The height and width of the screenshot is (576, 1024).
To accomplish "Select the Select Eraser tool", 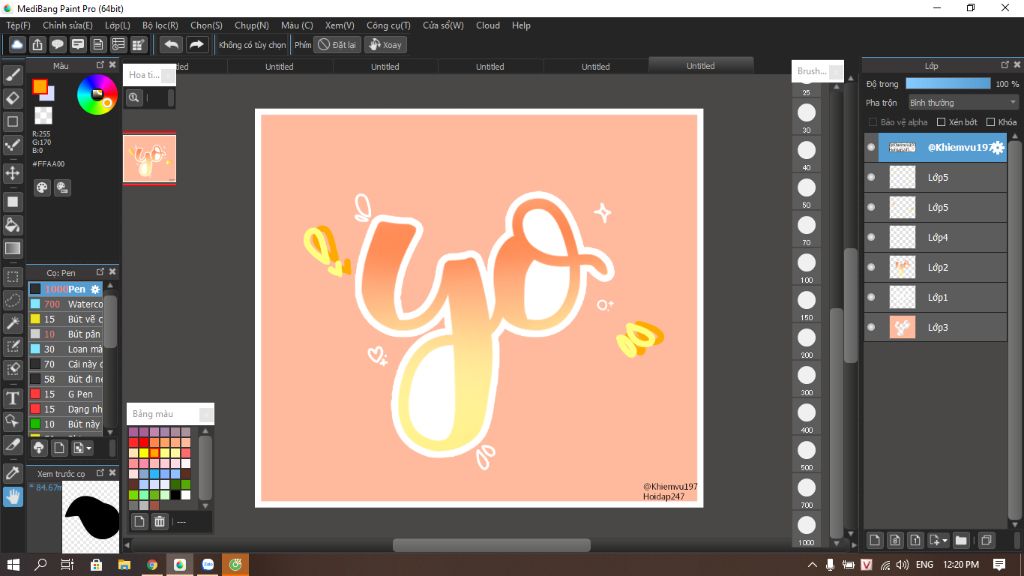I will 12,369.
